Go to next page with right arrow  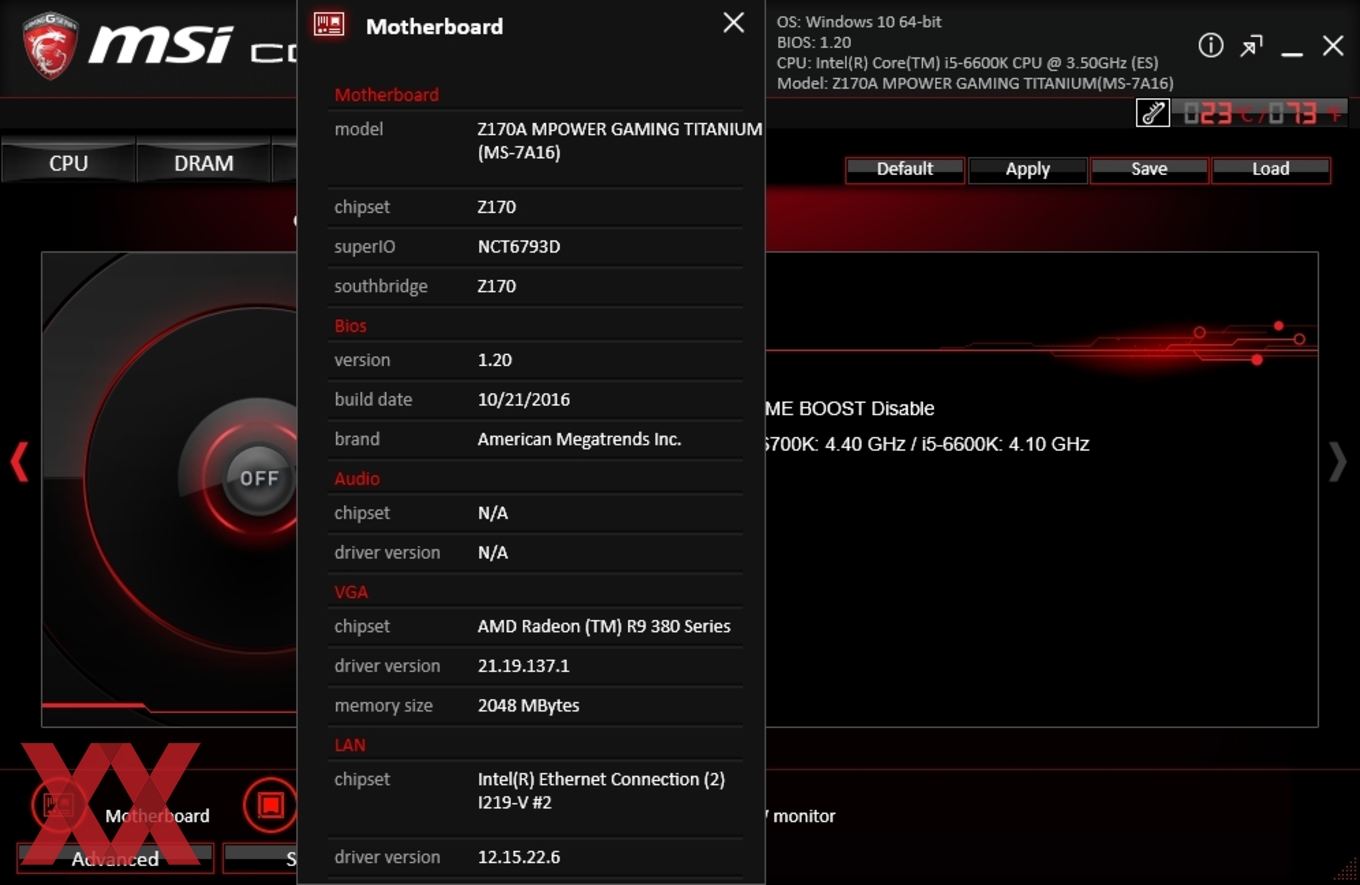pos(1337,462)
